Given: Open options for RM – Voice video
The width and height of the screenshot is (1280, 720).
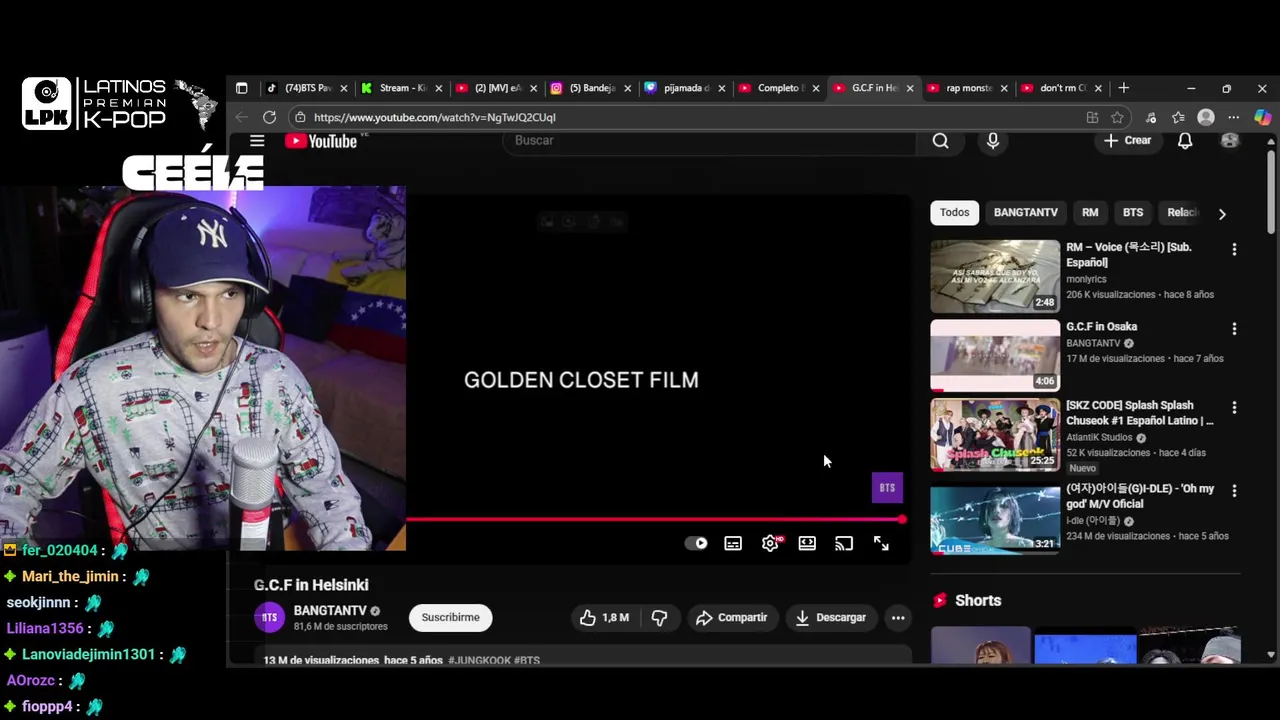Looking at the screenshot, I should pos(1234,249).
